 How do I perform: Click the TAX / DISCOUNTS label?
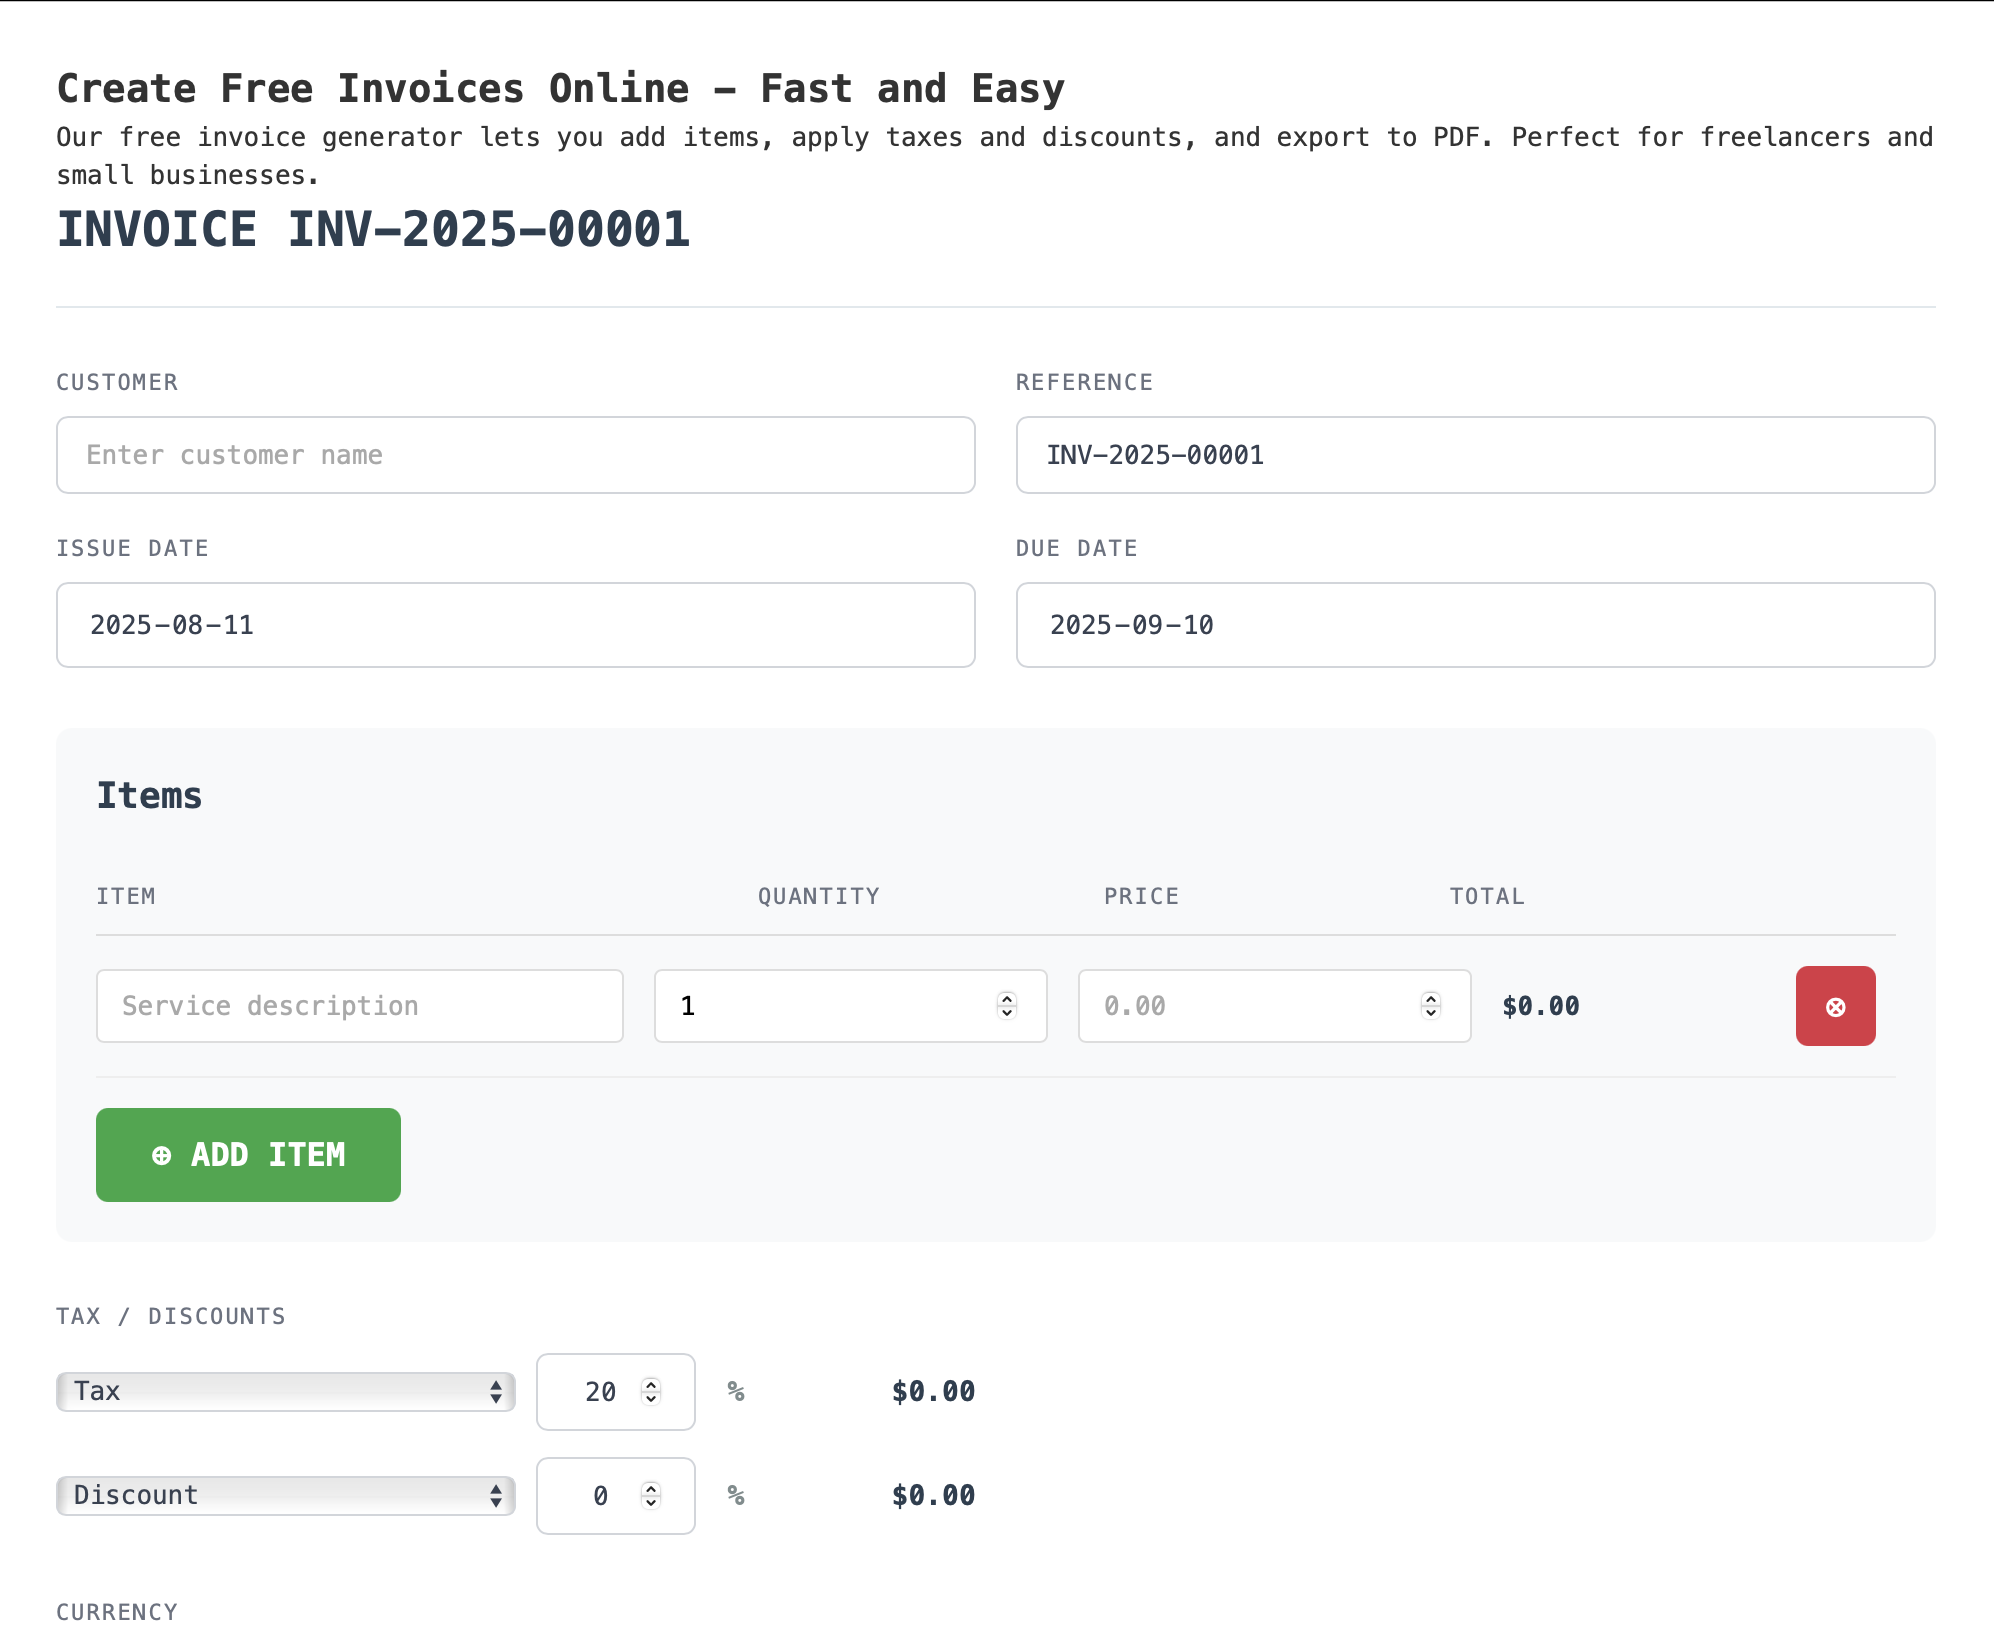[171, 1316]
